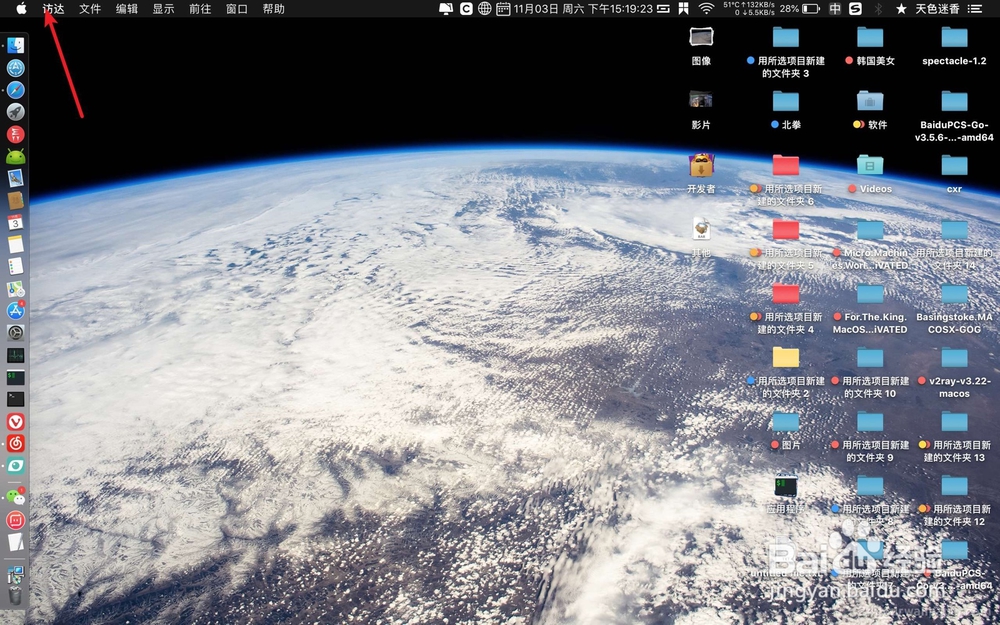1000x625 pixels.
Task: Open the 访达 Finder menu
Action: coord(54,9)
